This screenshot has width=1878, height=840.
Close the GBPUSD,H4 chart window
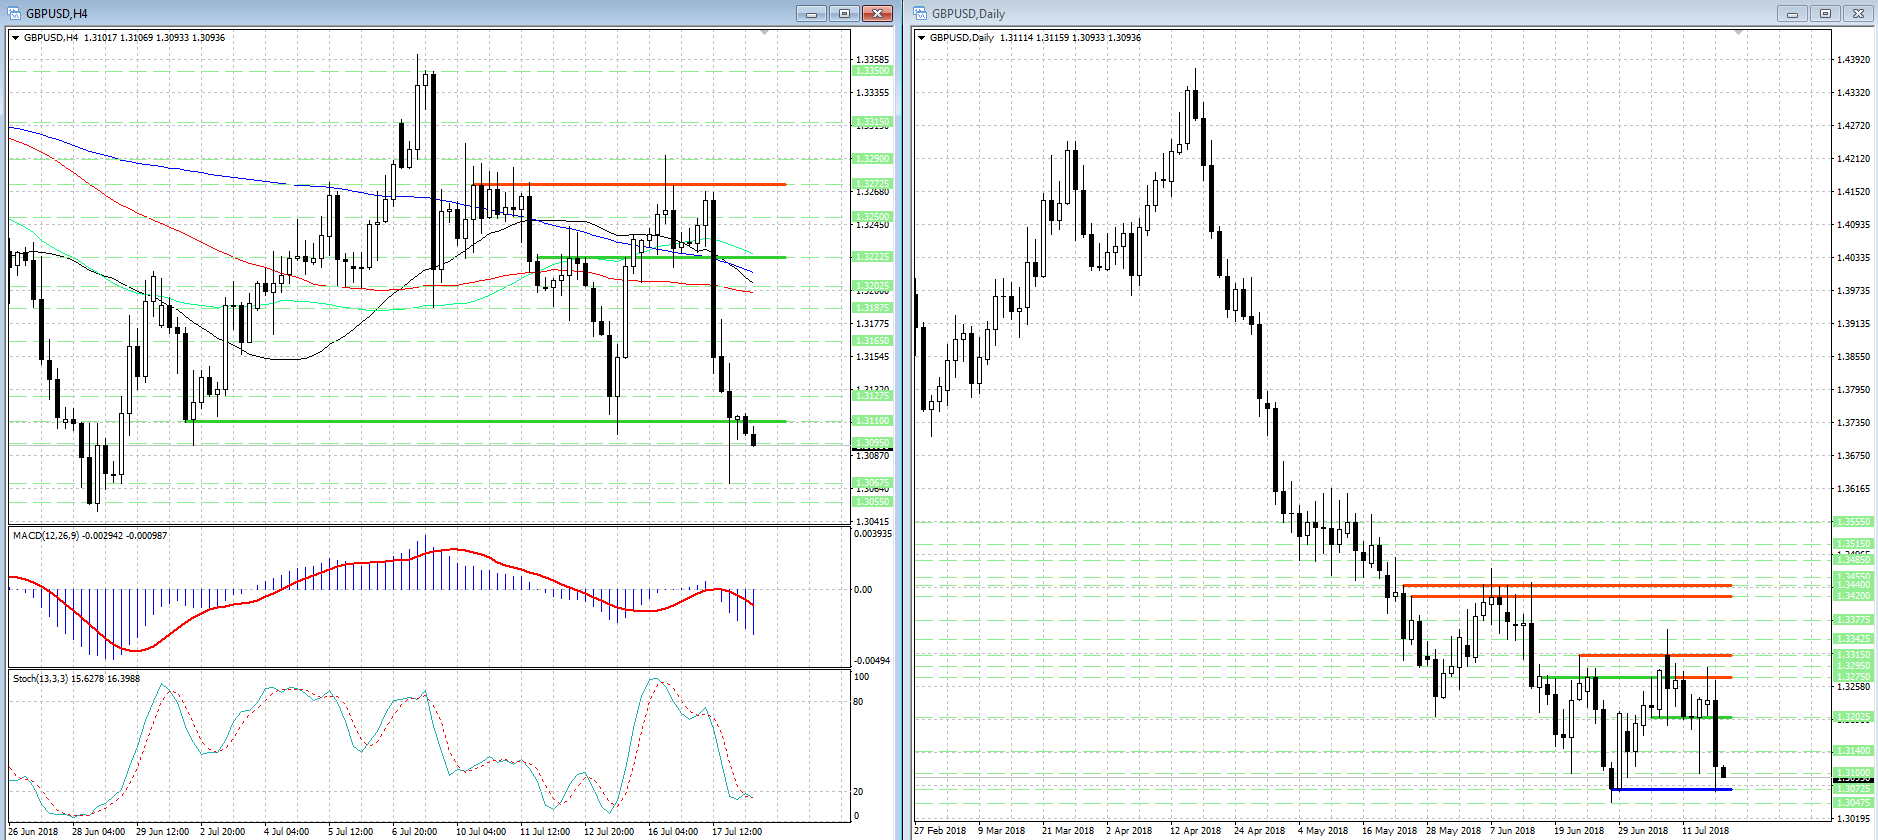click(x=877, y=13)
